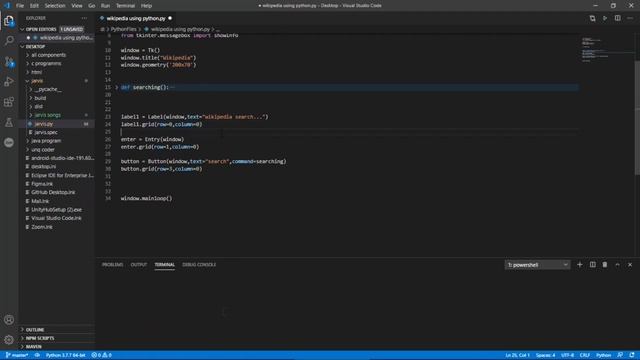Open the editor More Actions ellipsis
The image size is (640, 360).
click(x=630, y=18)
